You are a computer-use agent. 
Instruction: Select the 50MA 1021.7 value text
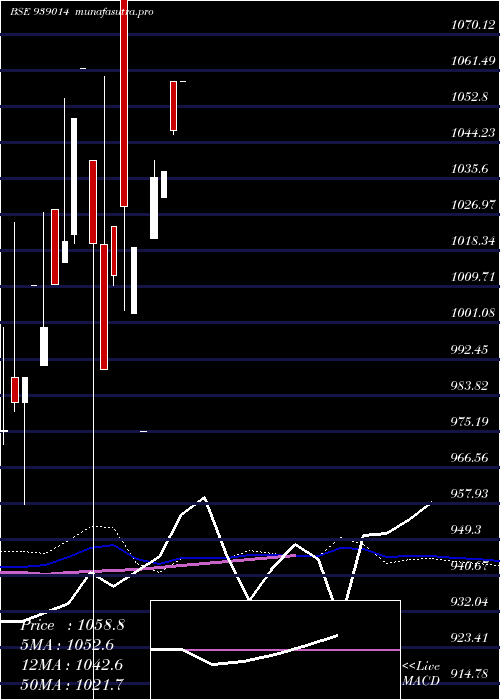tap(72, 683)
